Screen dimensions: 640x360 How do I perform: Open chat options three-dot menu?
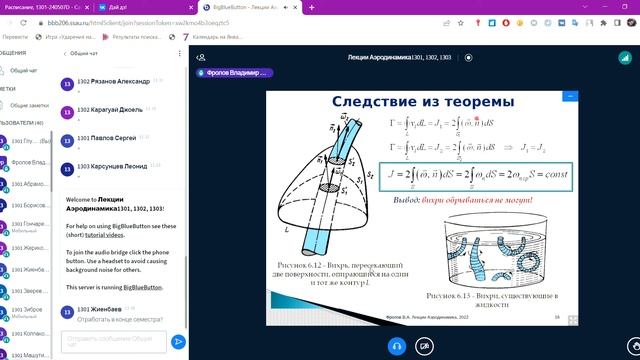tap(180, 53)
